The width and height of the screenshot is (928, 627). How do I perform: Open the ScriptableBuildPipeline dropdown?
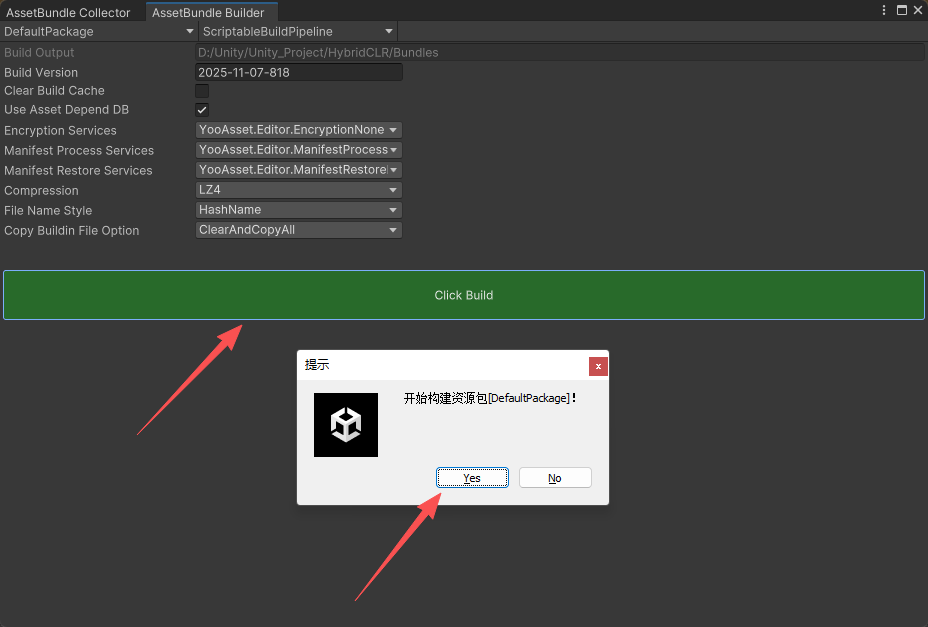point(298,31)
